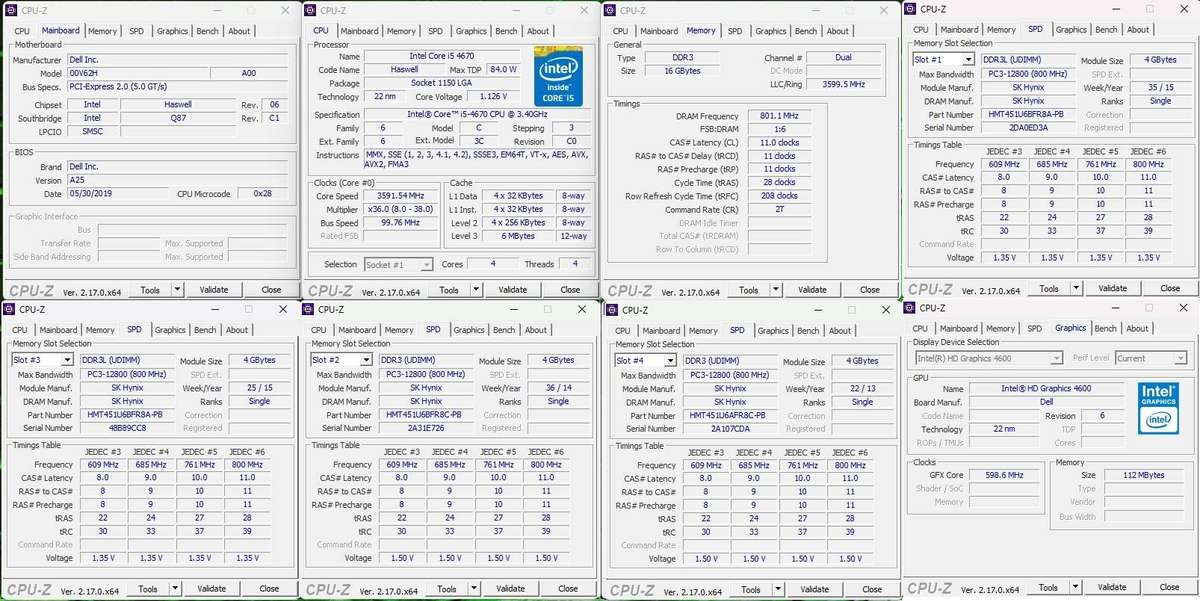Open the About tab in CPU window
The height and width of the screenshot is (601, 1200).
tap(539, 31)
